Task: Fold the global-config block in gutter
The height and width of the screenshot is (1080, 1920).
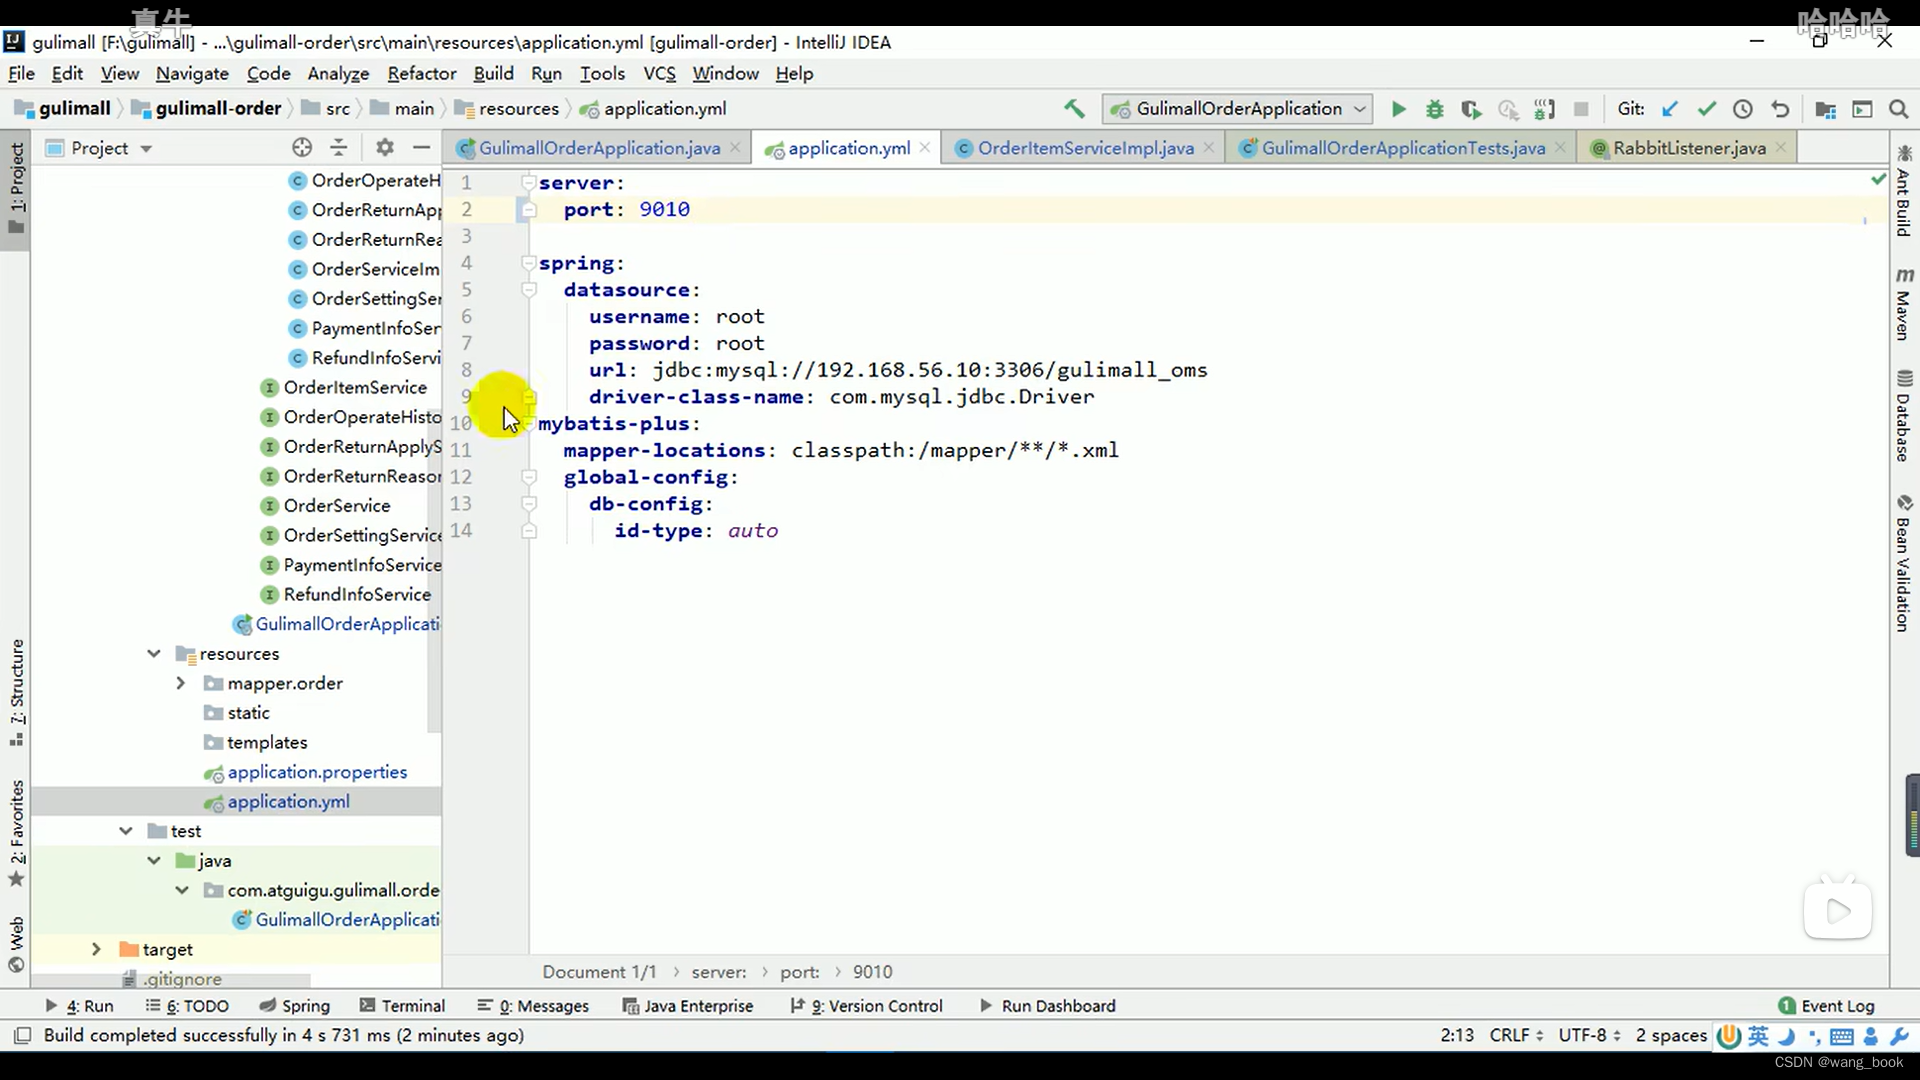Action: [529, 477]
